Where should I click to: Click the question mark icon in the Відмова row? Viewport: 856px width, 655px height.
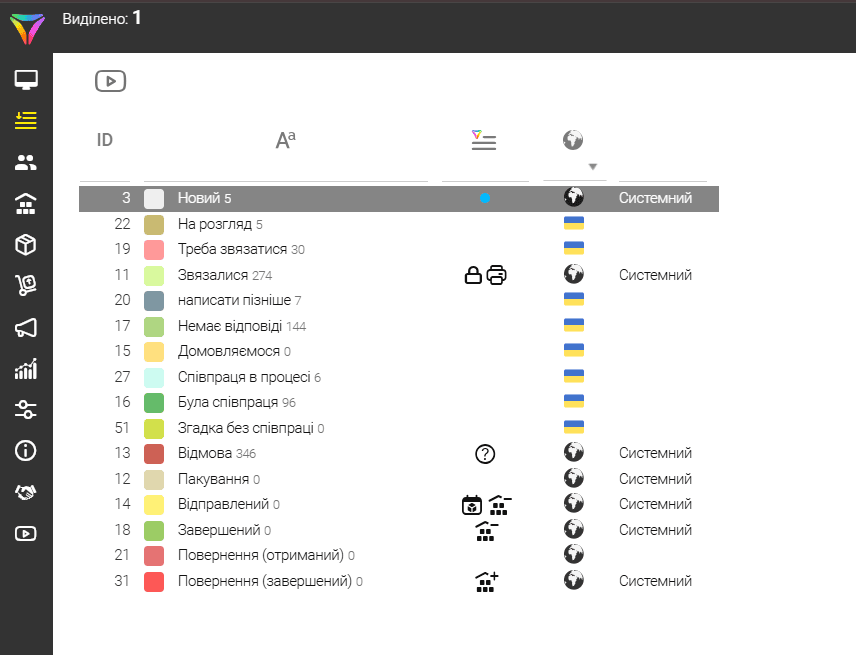[x=485, y=454]
